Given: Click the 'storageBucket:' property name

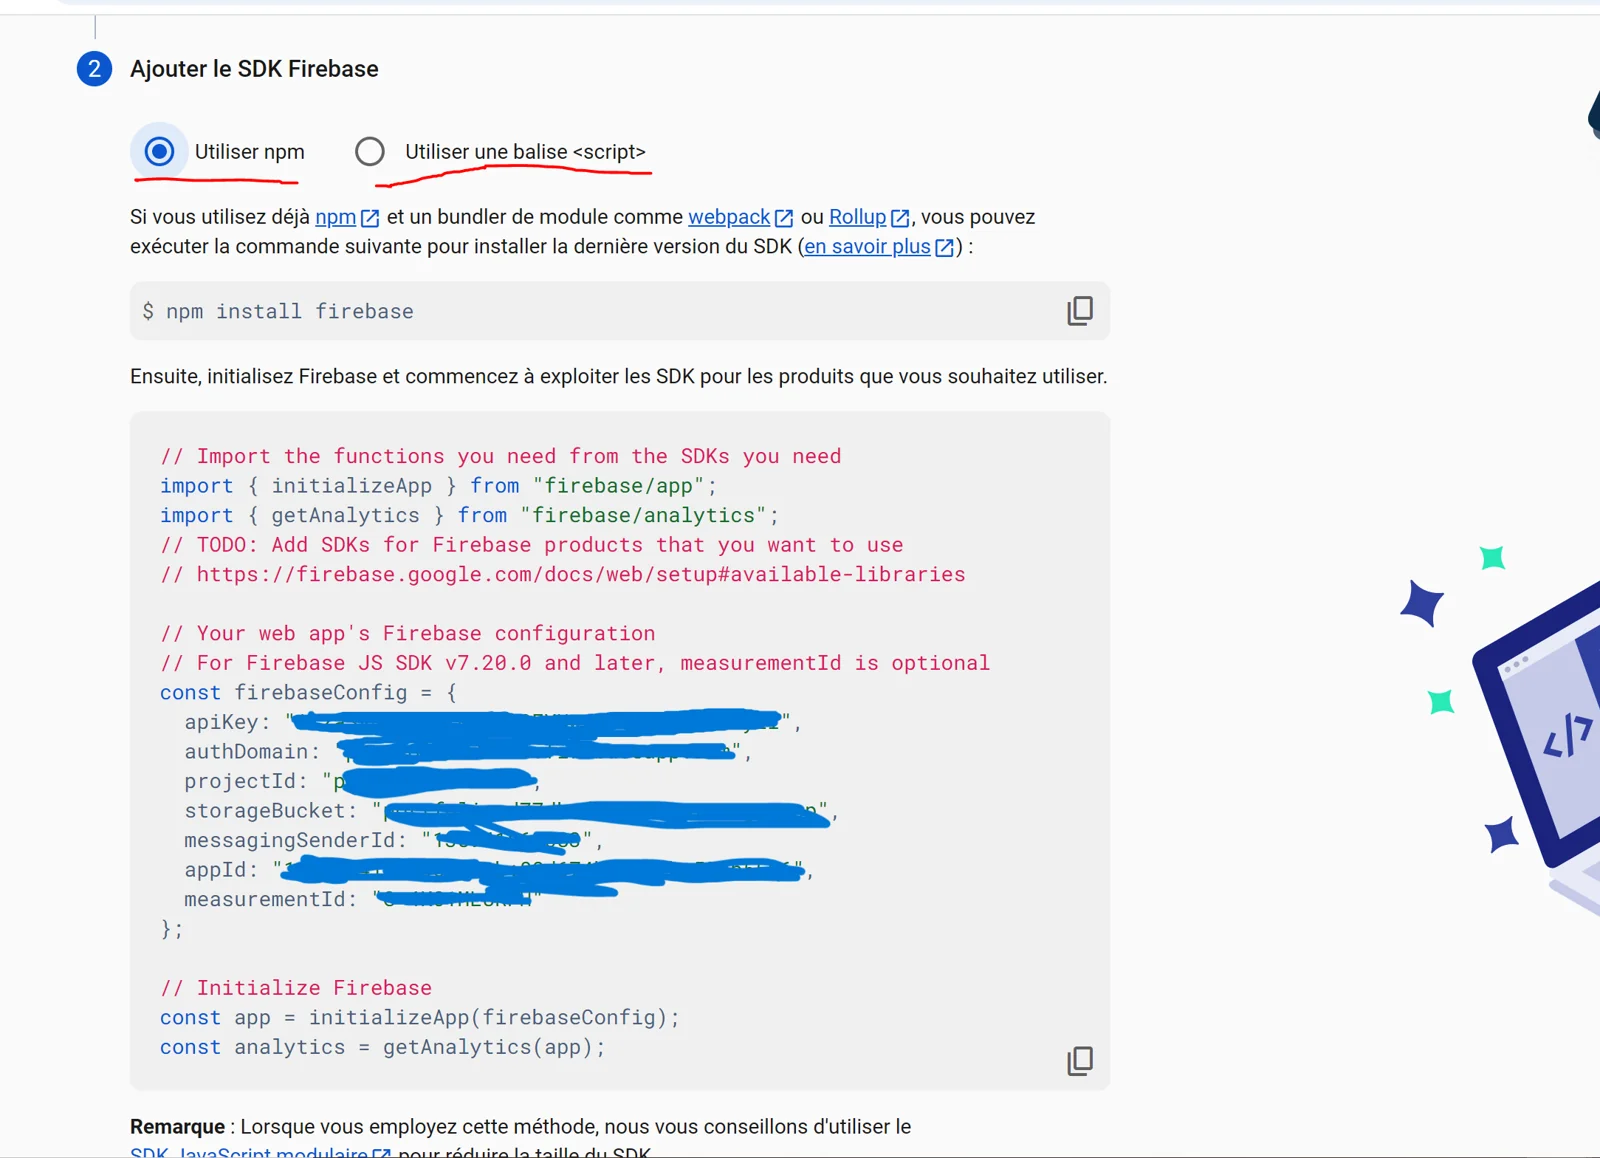Looking at the screenshot, I should (270, 810).
